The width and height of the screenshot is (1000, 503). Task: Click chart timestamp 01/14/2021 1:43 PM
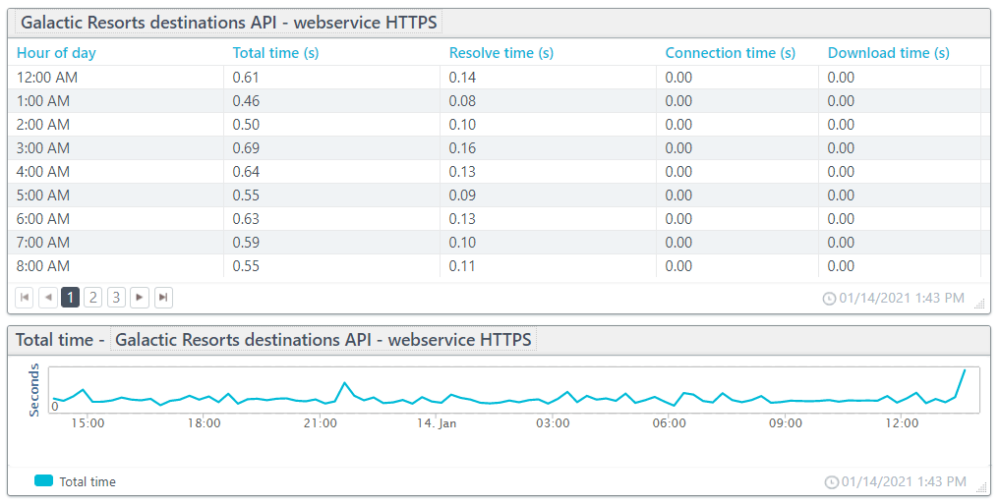pos(904,482)
